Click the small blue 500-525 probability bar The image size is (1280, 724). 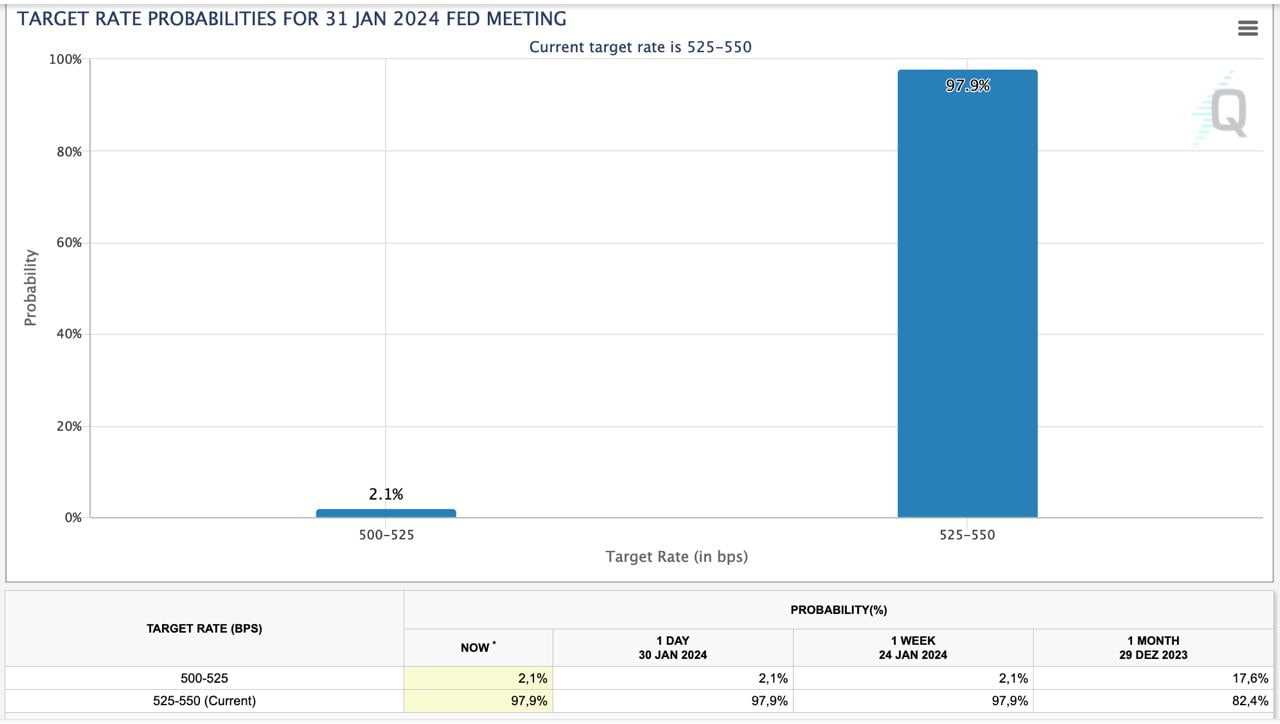click(x=386, y=513)
